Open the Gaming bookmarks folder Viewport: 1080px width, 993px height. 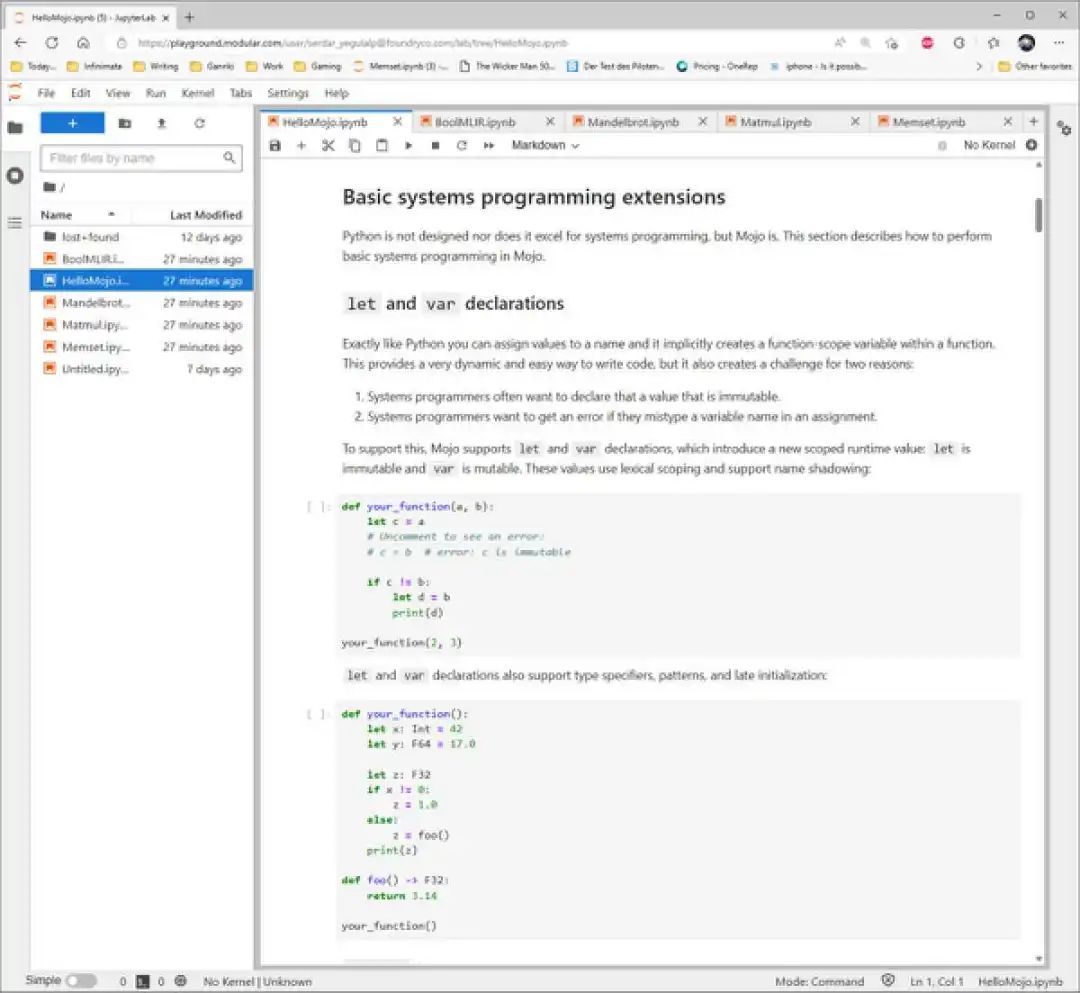tap(318, 66)
